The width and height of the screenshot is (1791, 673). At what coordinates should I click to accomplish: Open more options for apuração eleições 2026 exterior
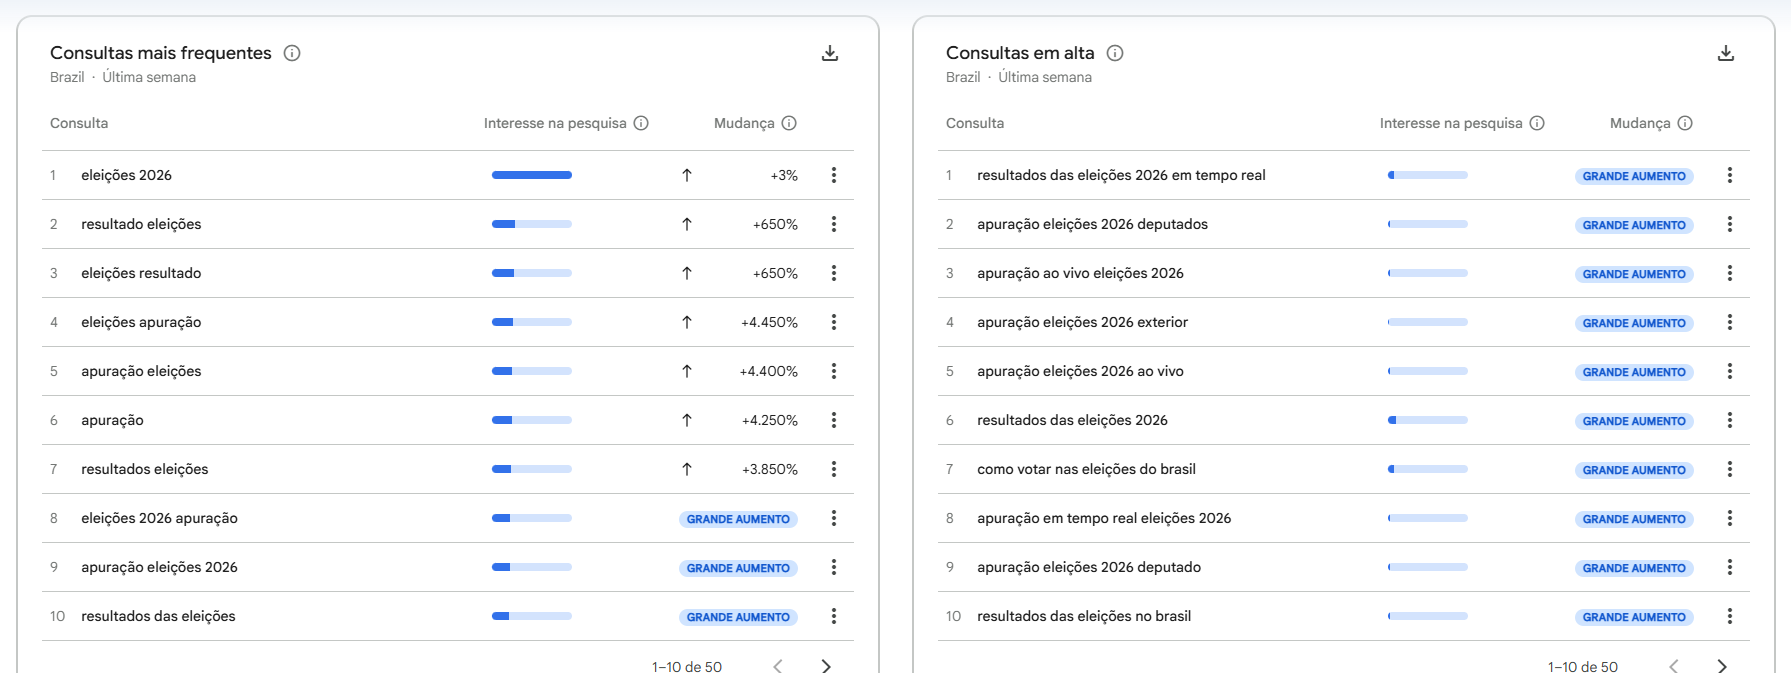[1730, 322]
